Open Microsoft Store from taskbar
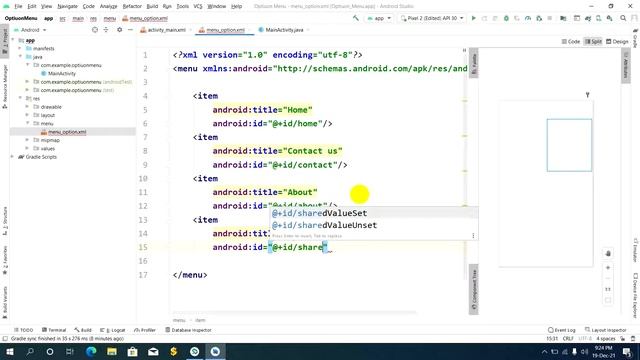The height and width of the screenshot is (360, 640). [132, 351]
